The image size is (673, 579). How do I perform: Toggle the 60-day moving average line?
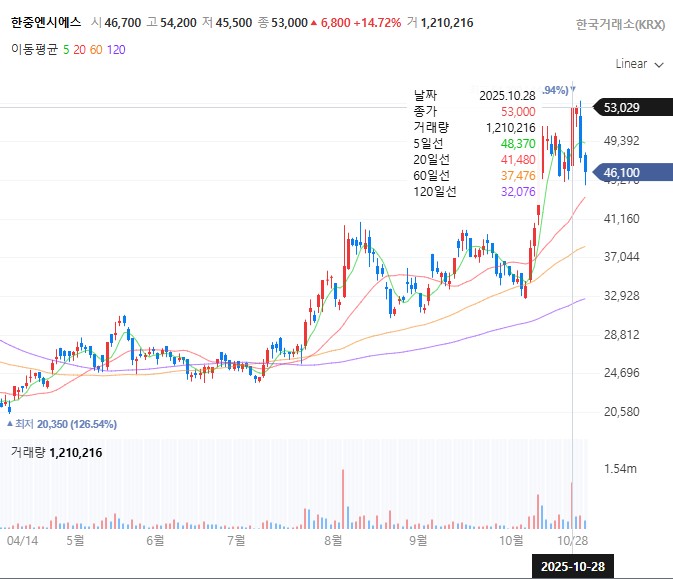pyautogui.click(x=96, y=49)
